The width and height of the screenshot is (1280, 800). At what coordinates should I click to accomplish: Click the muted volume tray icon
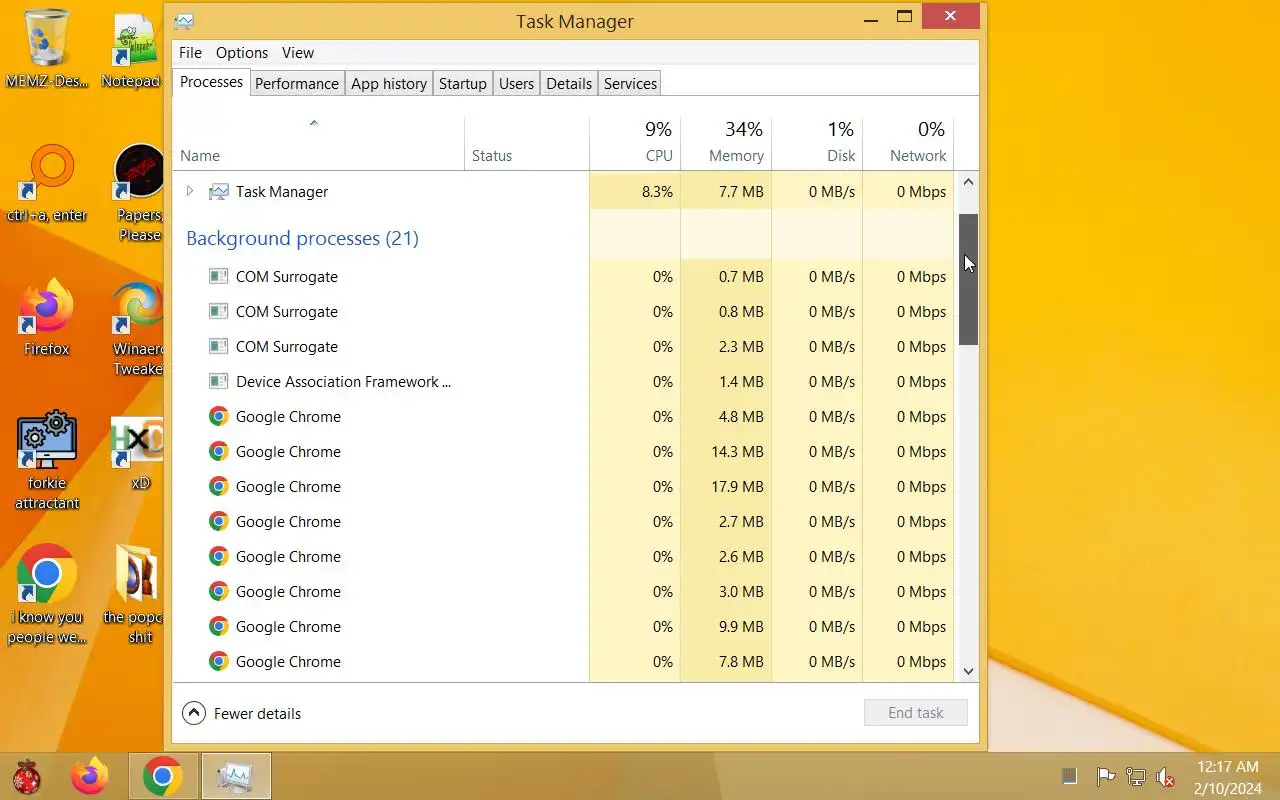pos(1165,776)
